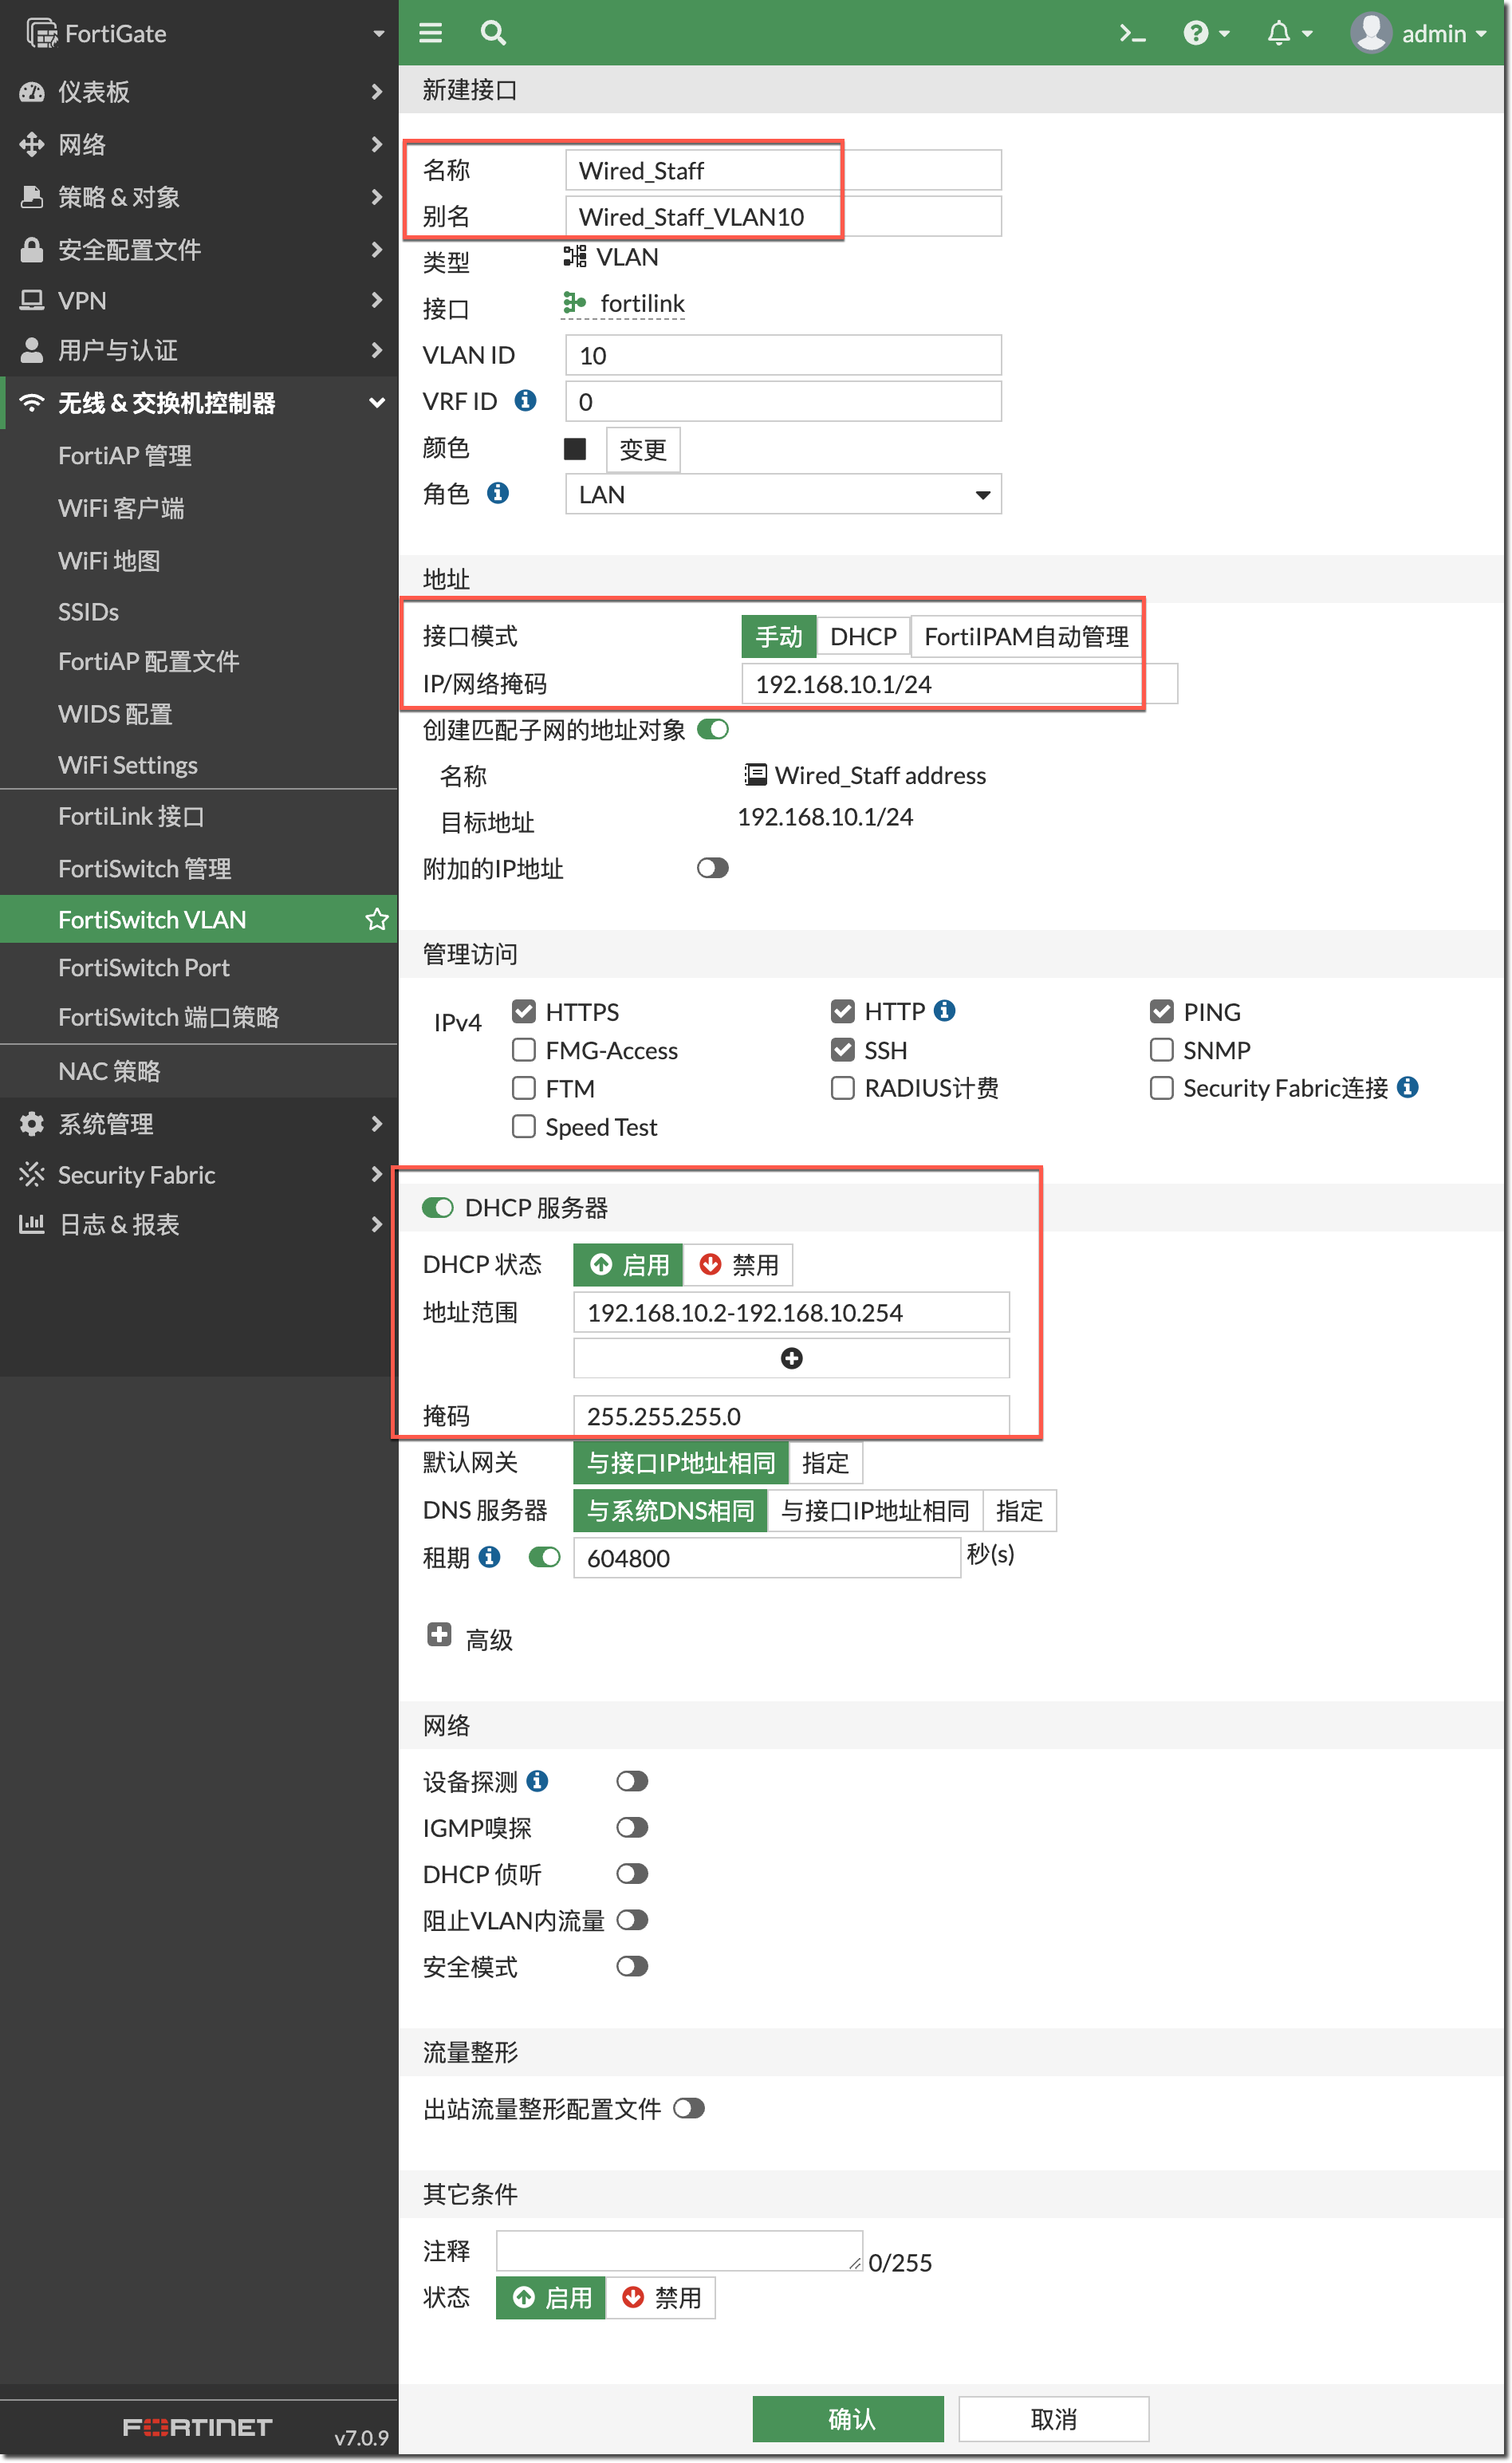Click favorite star next to FortiSwitch VLAN

376,919
